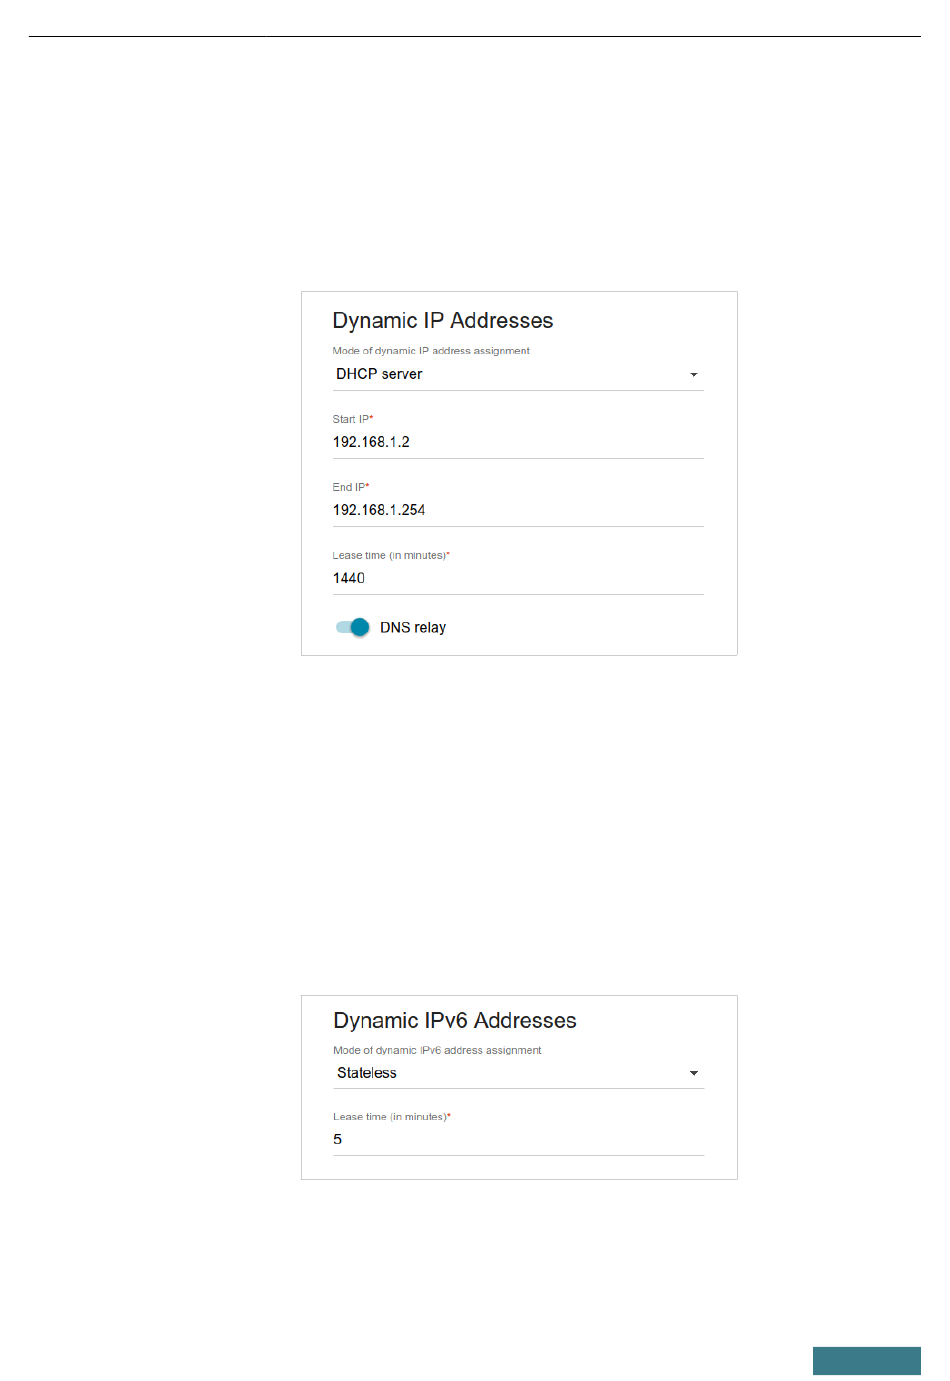Screen dimensions: 950x1381
Task: Click the End IP label
Action: click(351, 487)
